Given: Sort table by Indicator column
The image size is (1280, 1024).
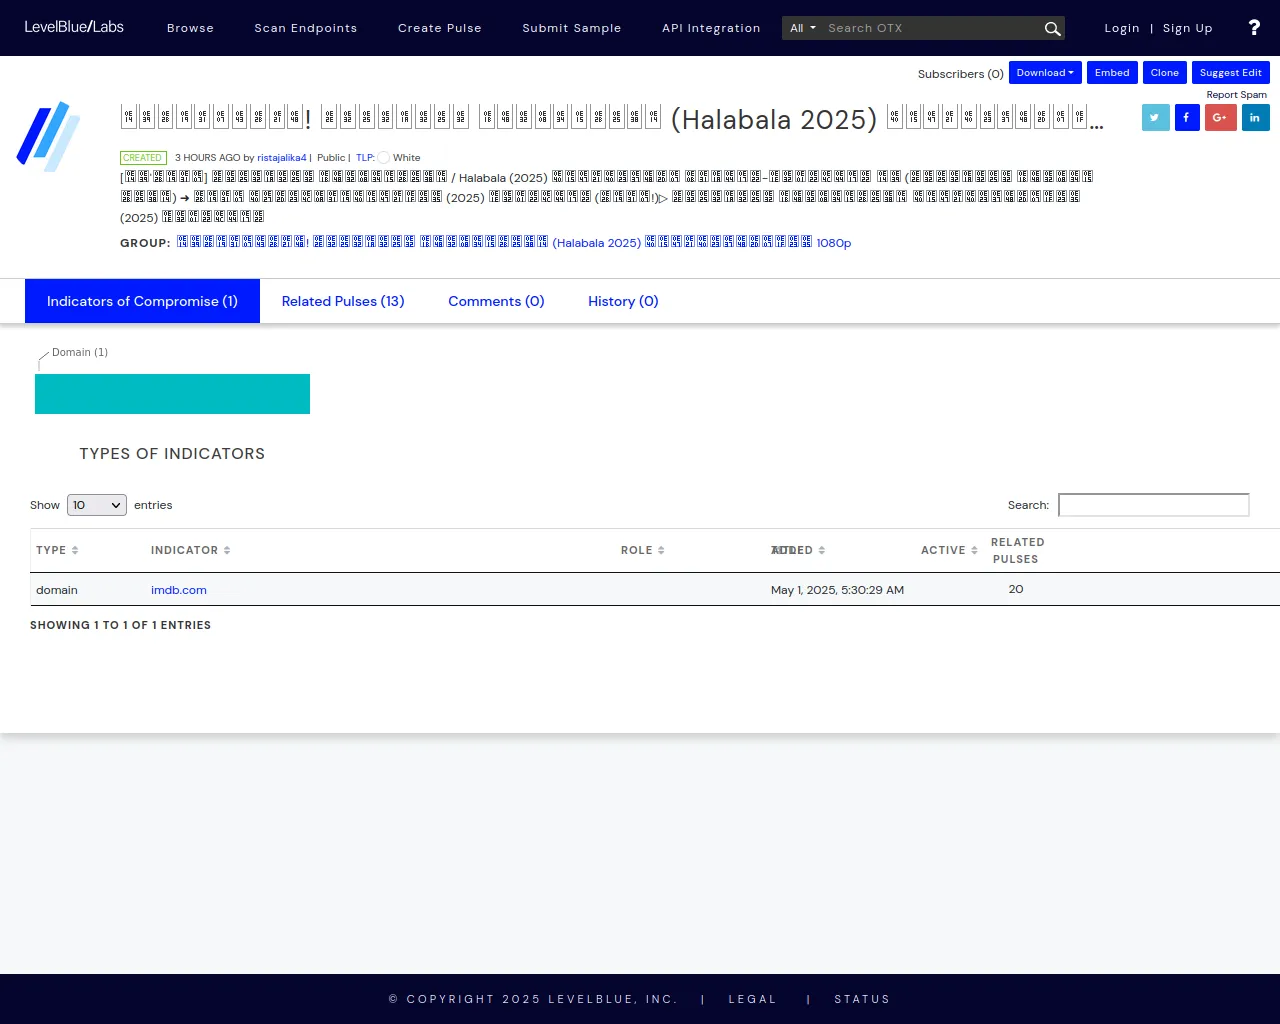Looking at the screenshot, I should [x=190, y=550].
